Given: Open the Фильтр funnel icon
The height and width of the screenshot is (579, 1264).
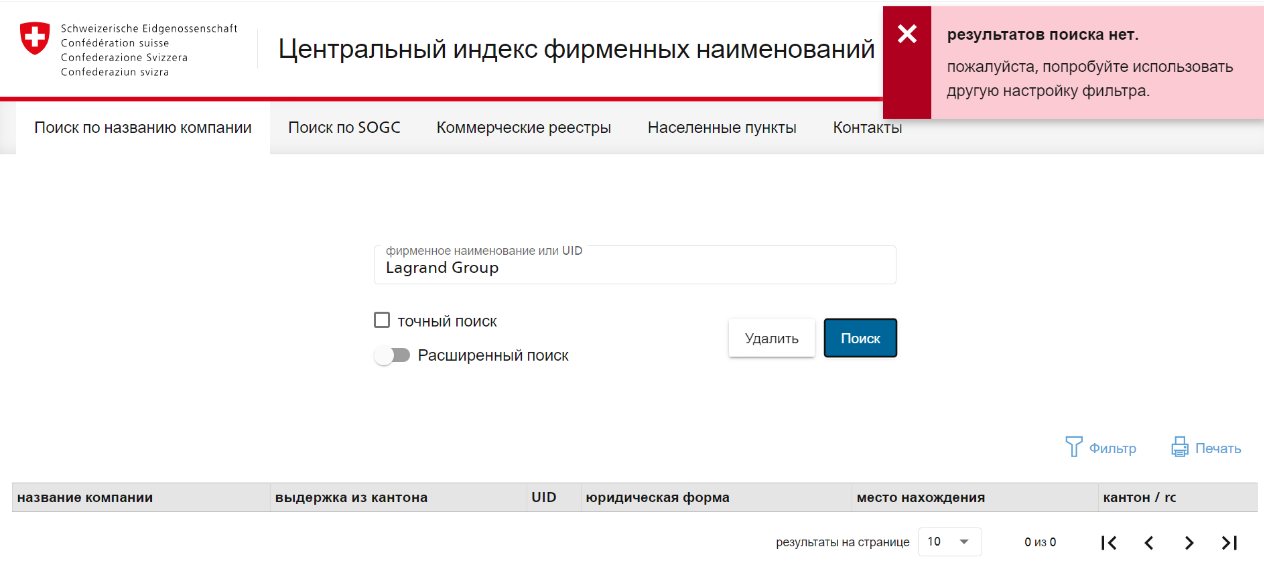Looking at the screenshot, I should pyautogui.click(x=1075, y=447).
